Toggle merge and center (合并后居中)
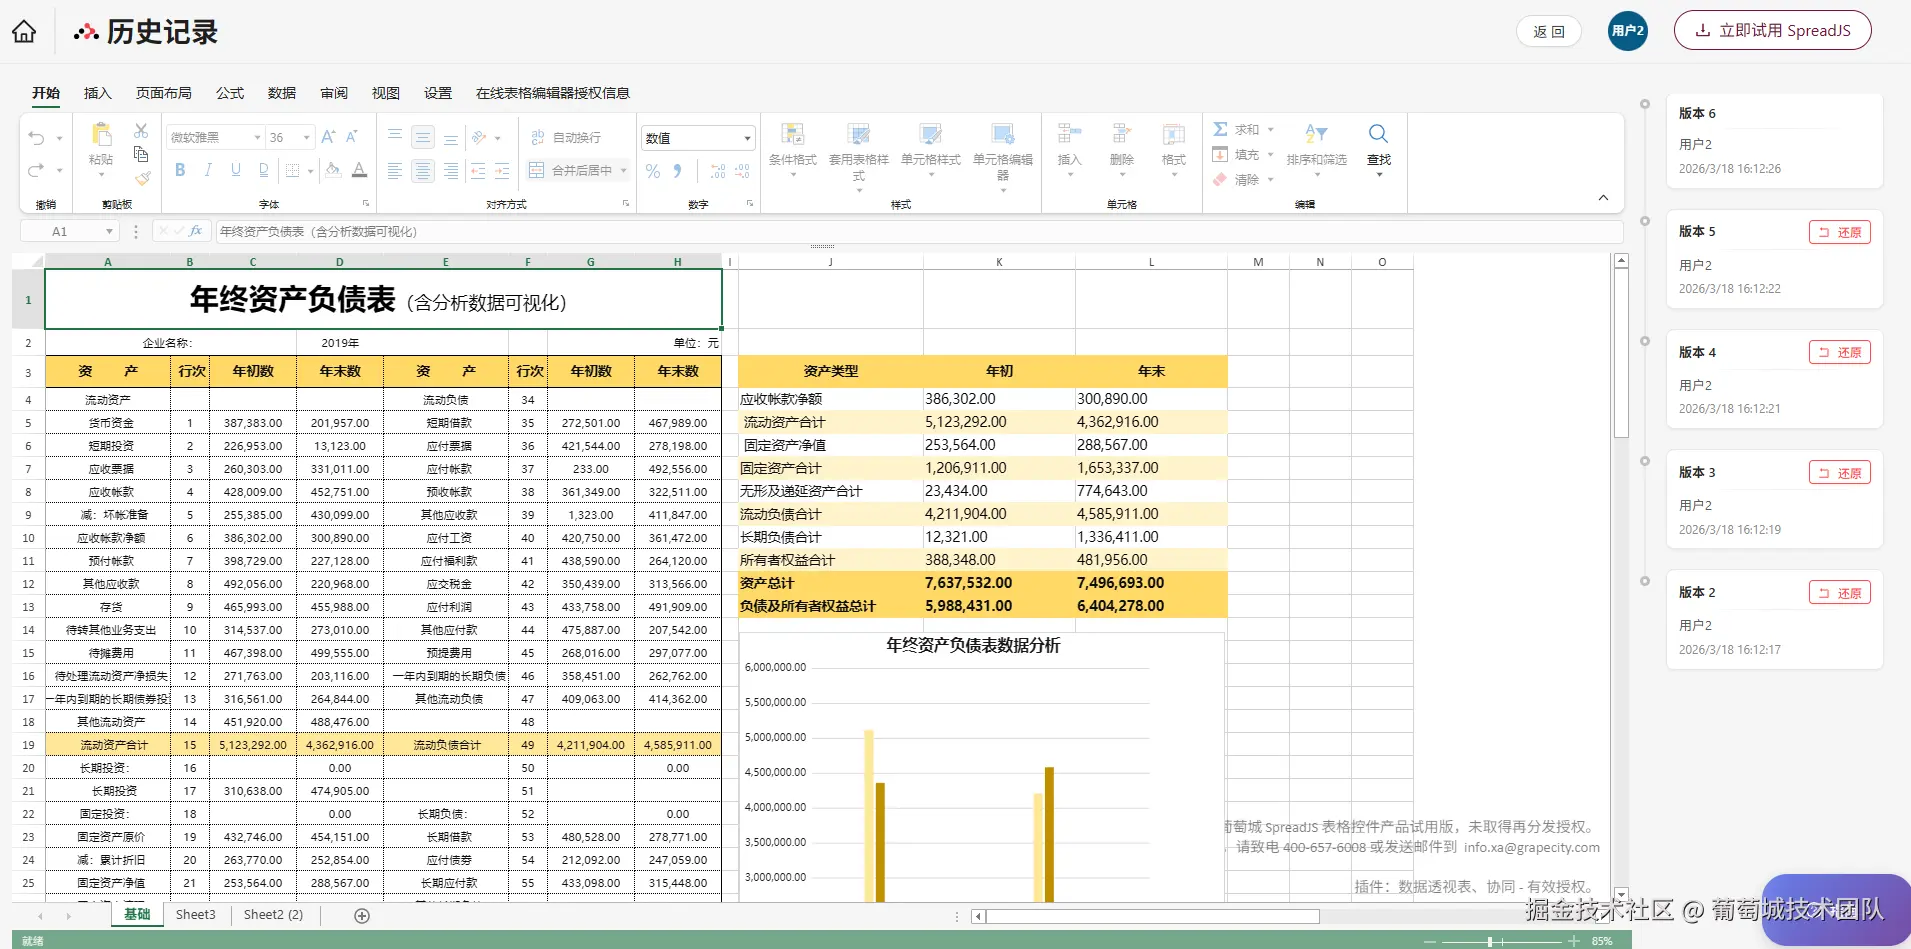 coord(571,171)
